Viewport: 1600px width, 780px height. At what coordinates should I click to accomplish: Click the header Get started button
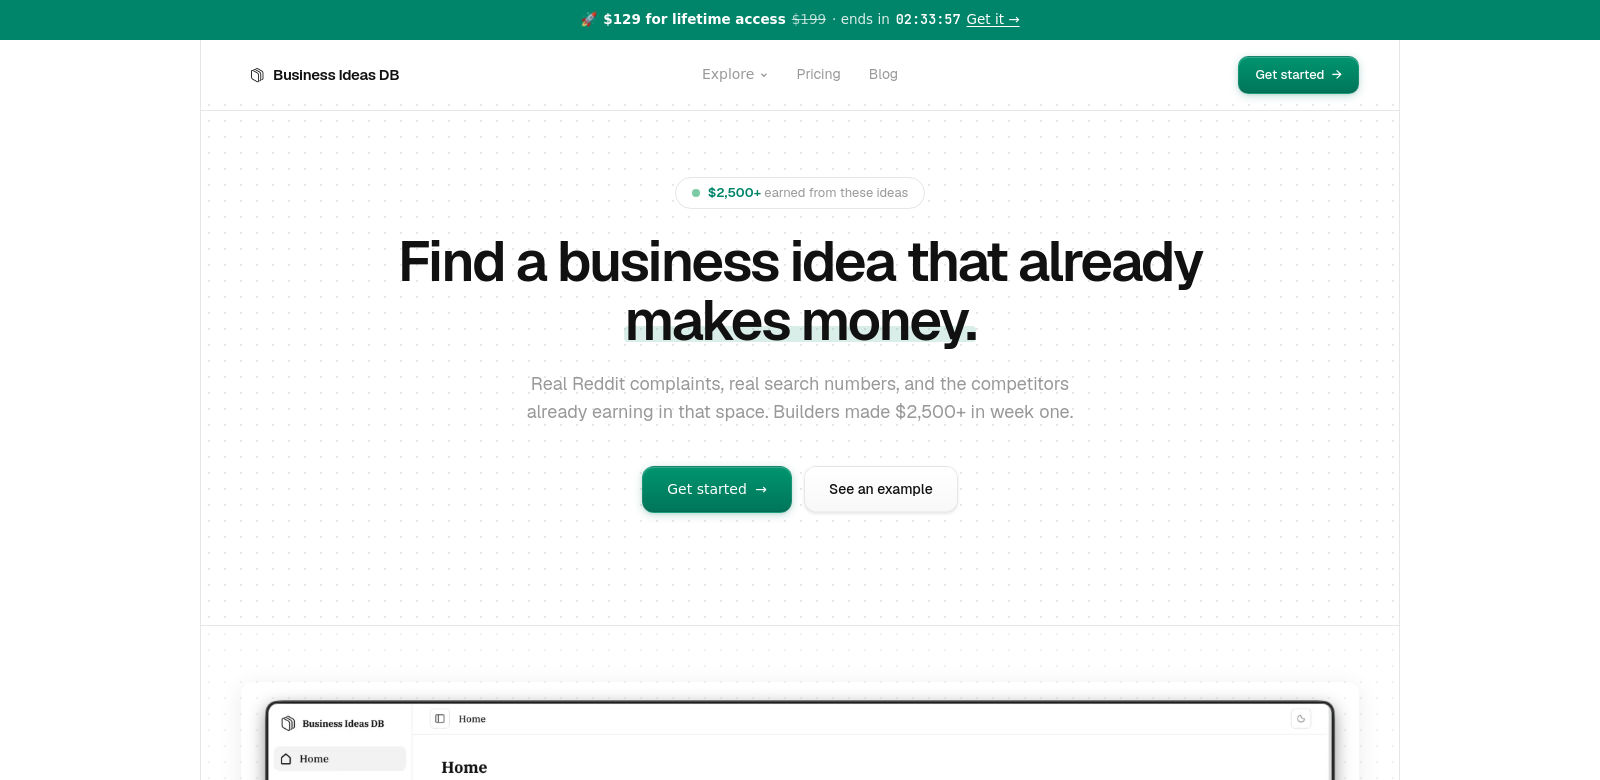[x=1298, y=75]
